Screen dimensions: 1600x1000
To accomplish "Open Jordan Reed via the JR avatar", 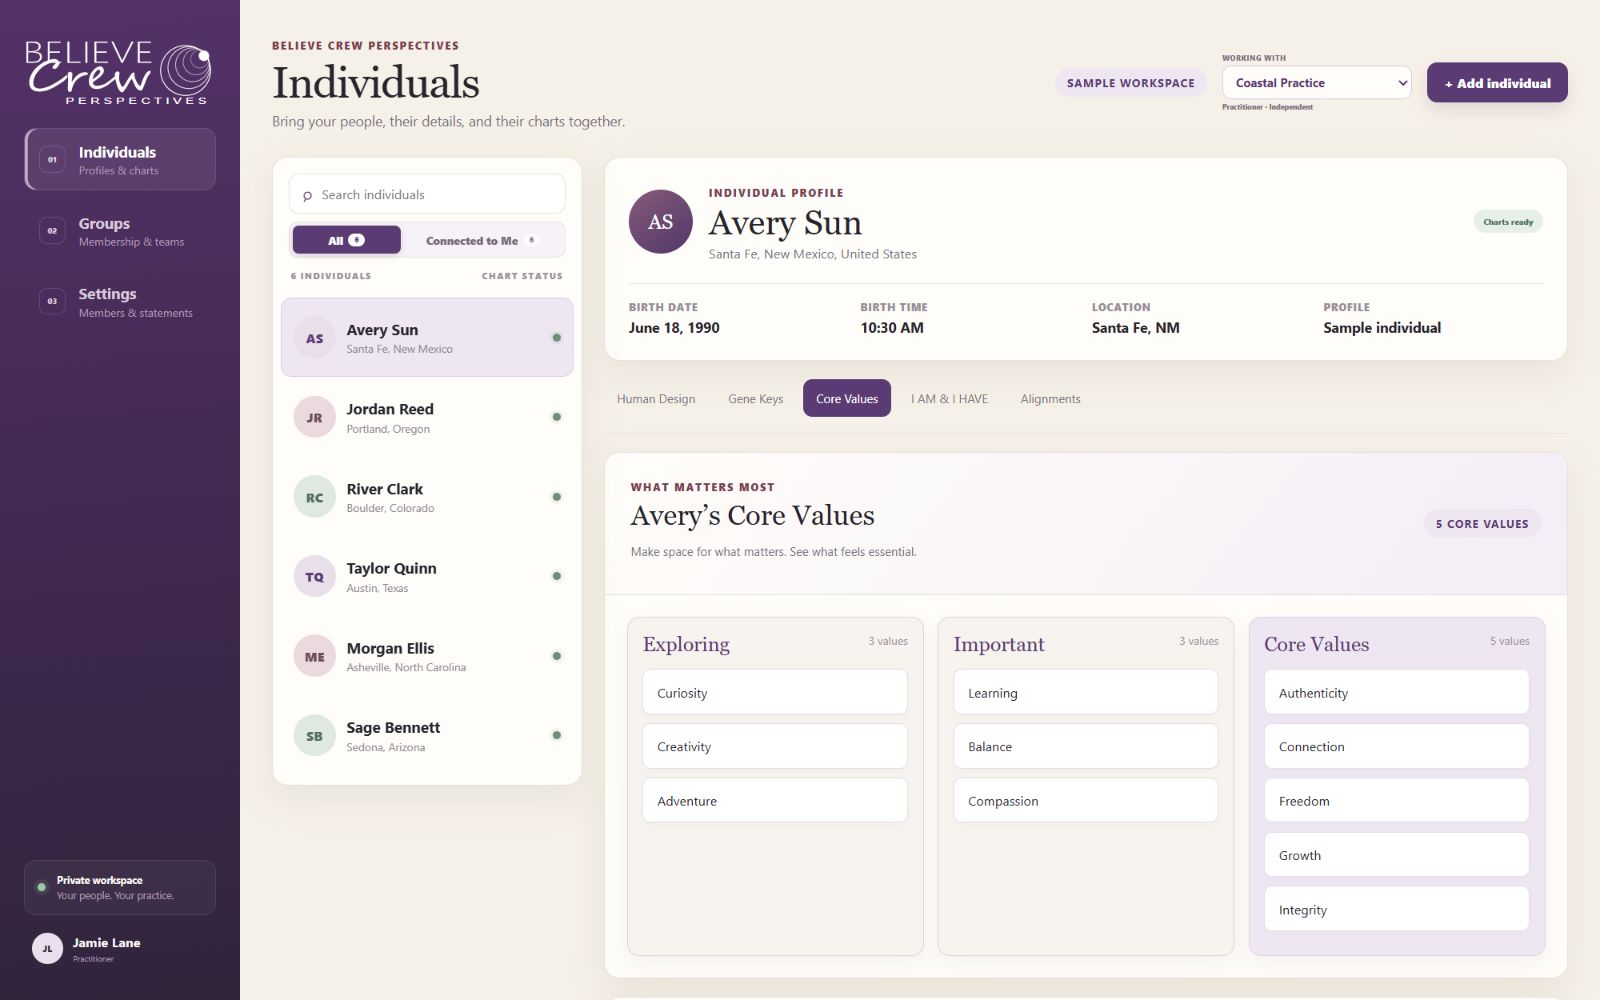I will click(x=314, y=417).
